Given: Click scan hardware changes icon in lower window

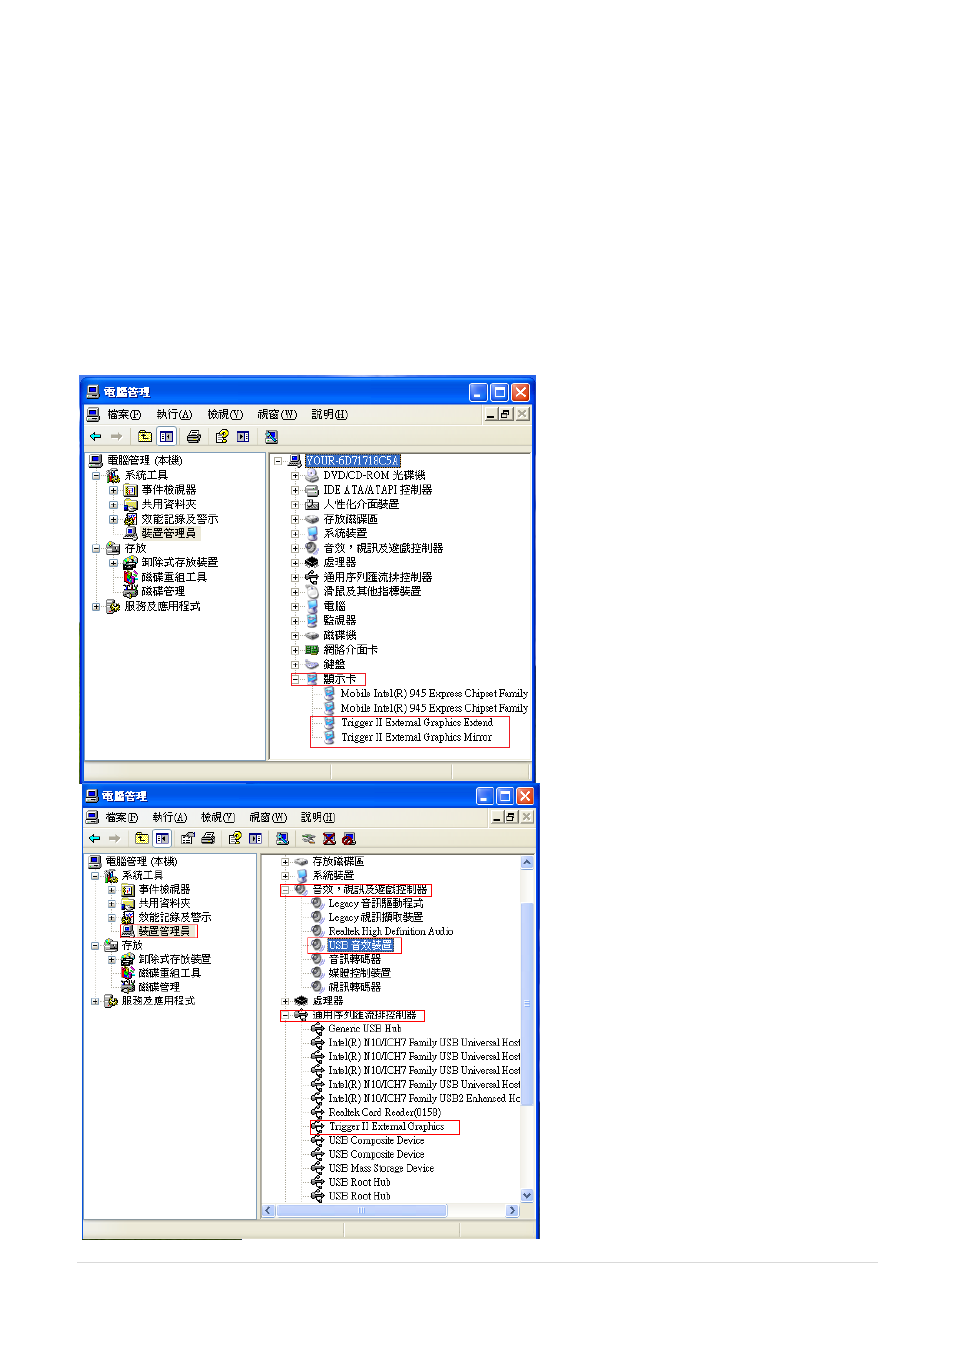Looking at the screenshot, I should [282, 838].
